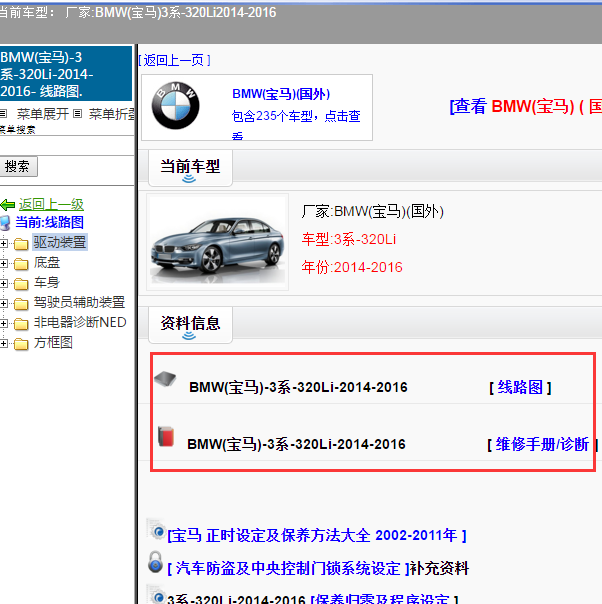Expand the 非电器诊断NED tree node
The height and width of the screenshot is (604, 602).
[x=3, y=324]
